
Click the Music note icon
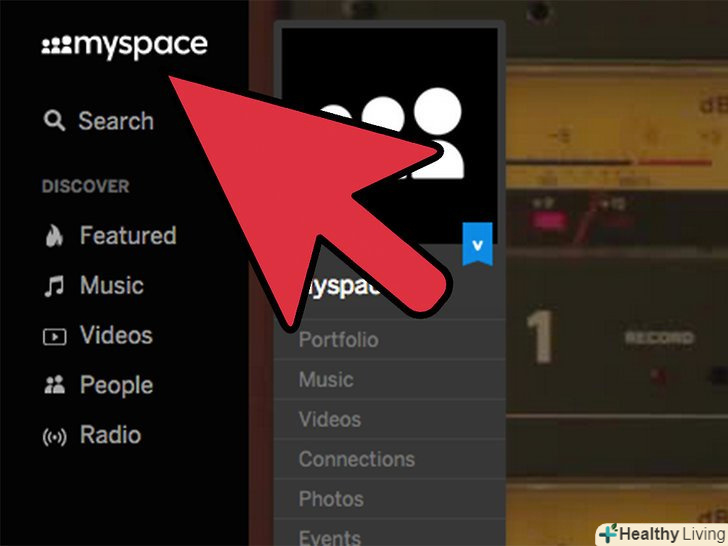tap(54, 286)
